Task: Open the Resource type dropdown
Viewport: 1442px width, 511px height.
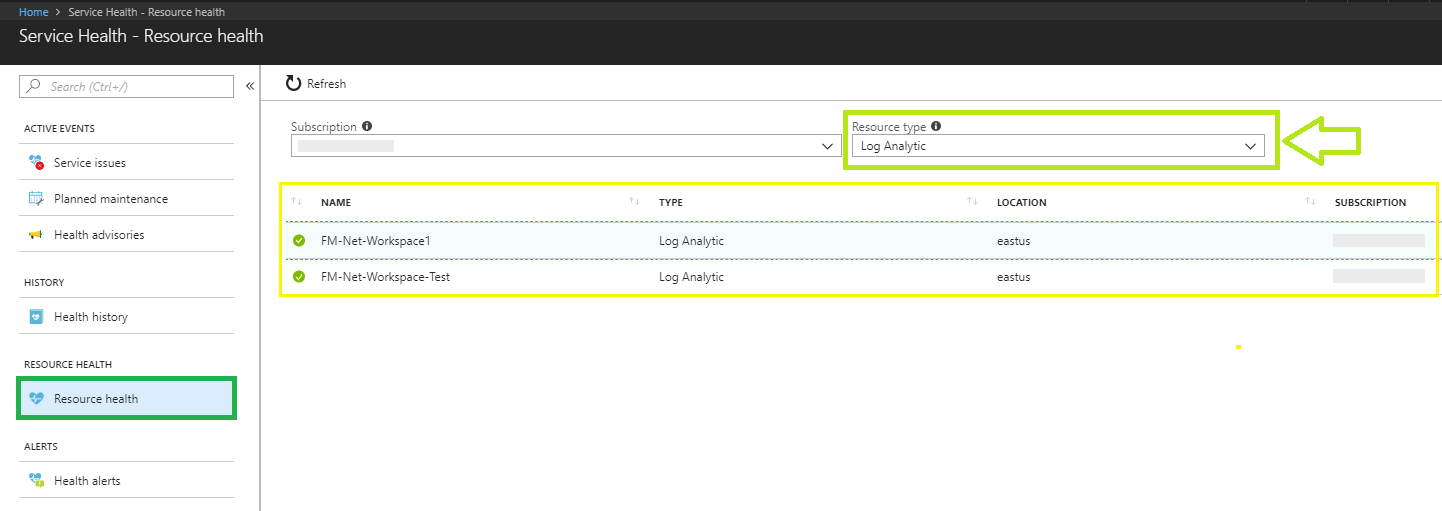Action: [1058, 146]
